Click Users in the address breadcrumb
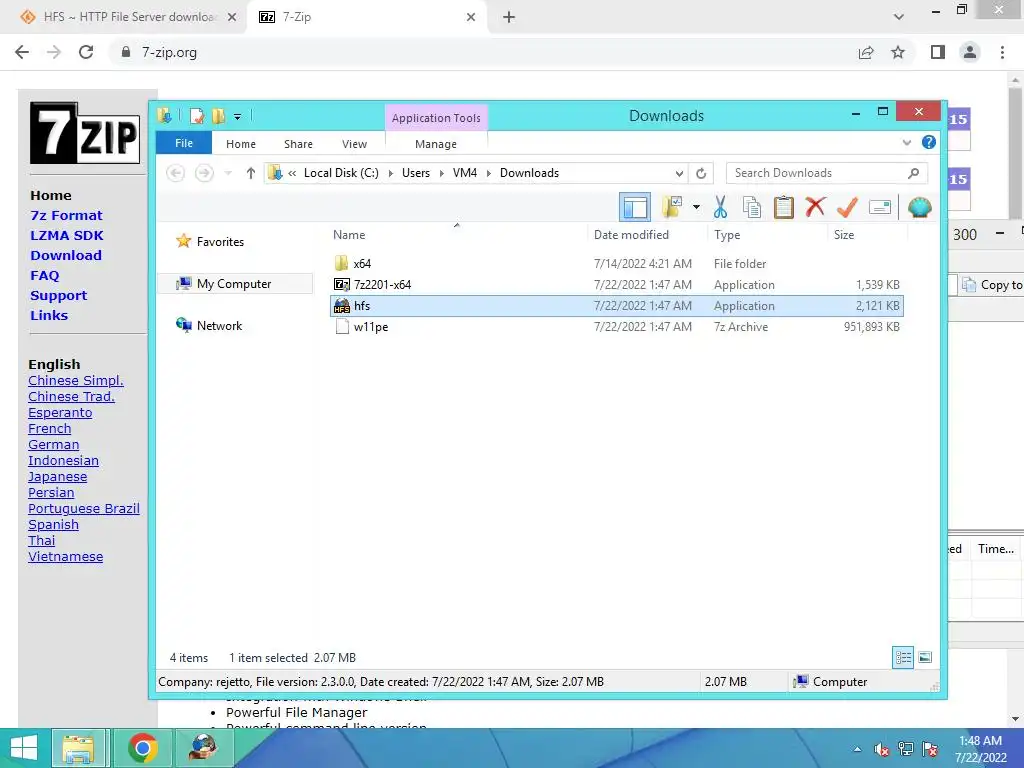The width and height of the screenshot is (1024, 768). pos(416,173)
